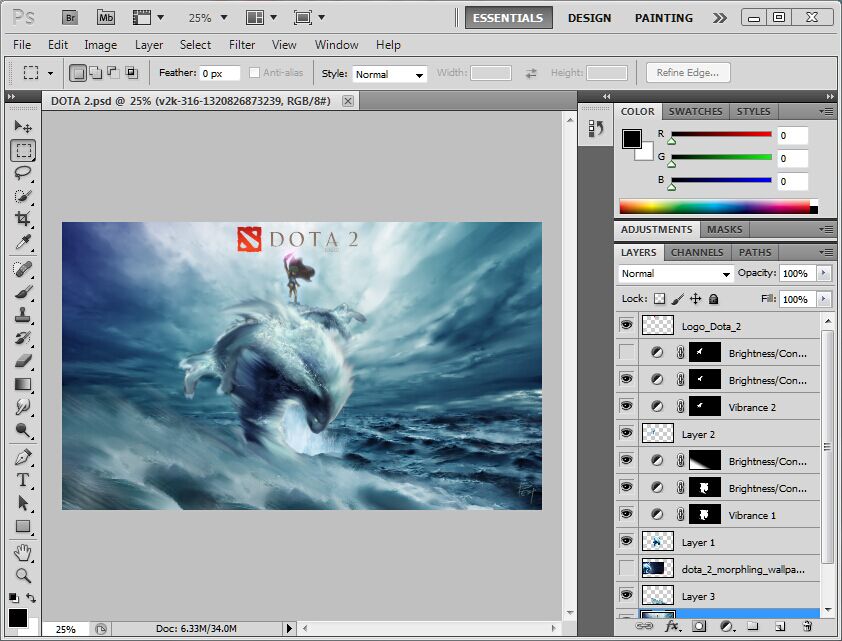
Task: Click the Refine Edge button
Action: [687, 72]
